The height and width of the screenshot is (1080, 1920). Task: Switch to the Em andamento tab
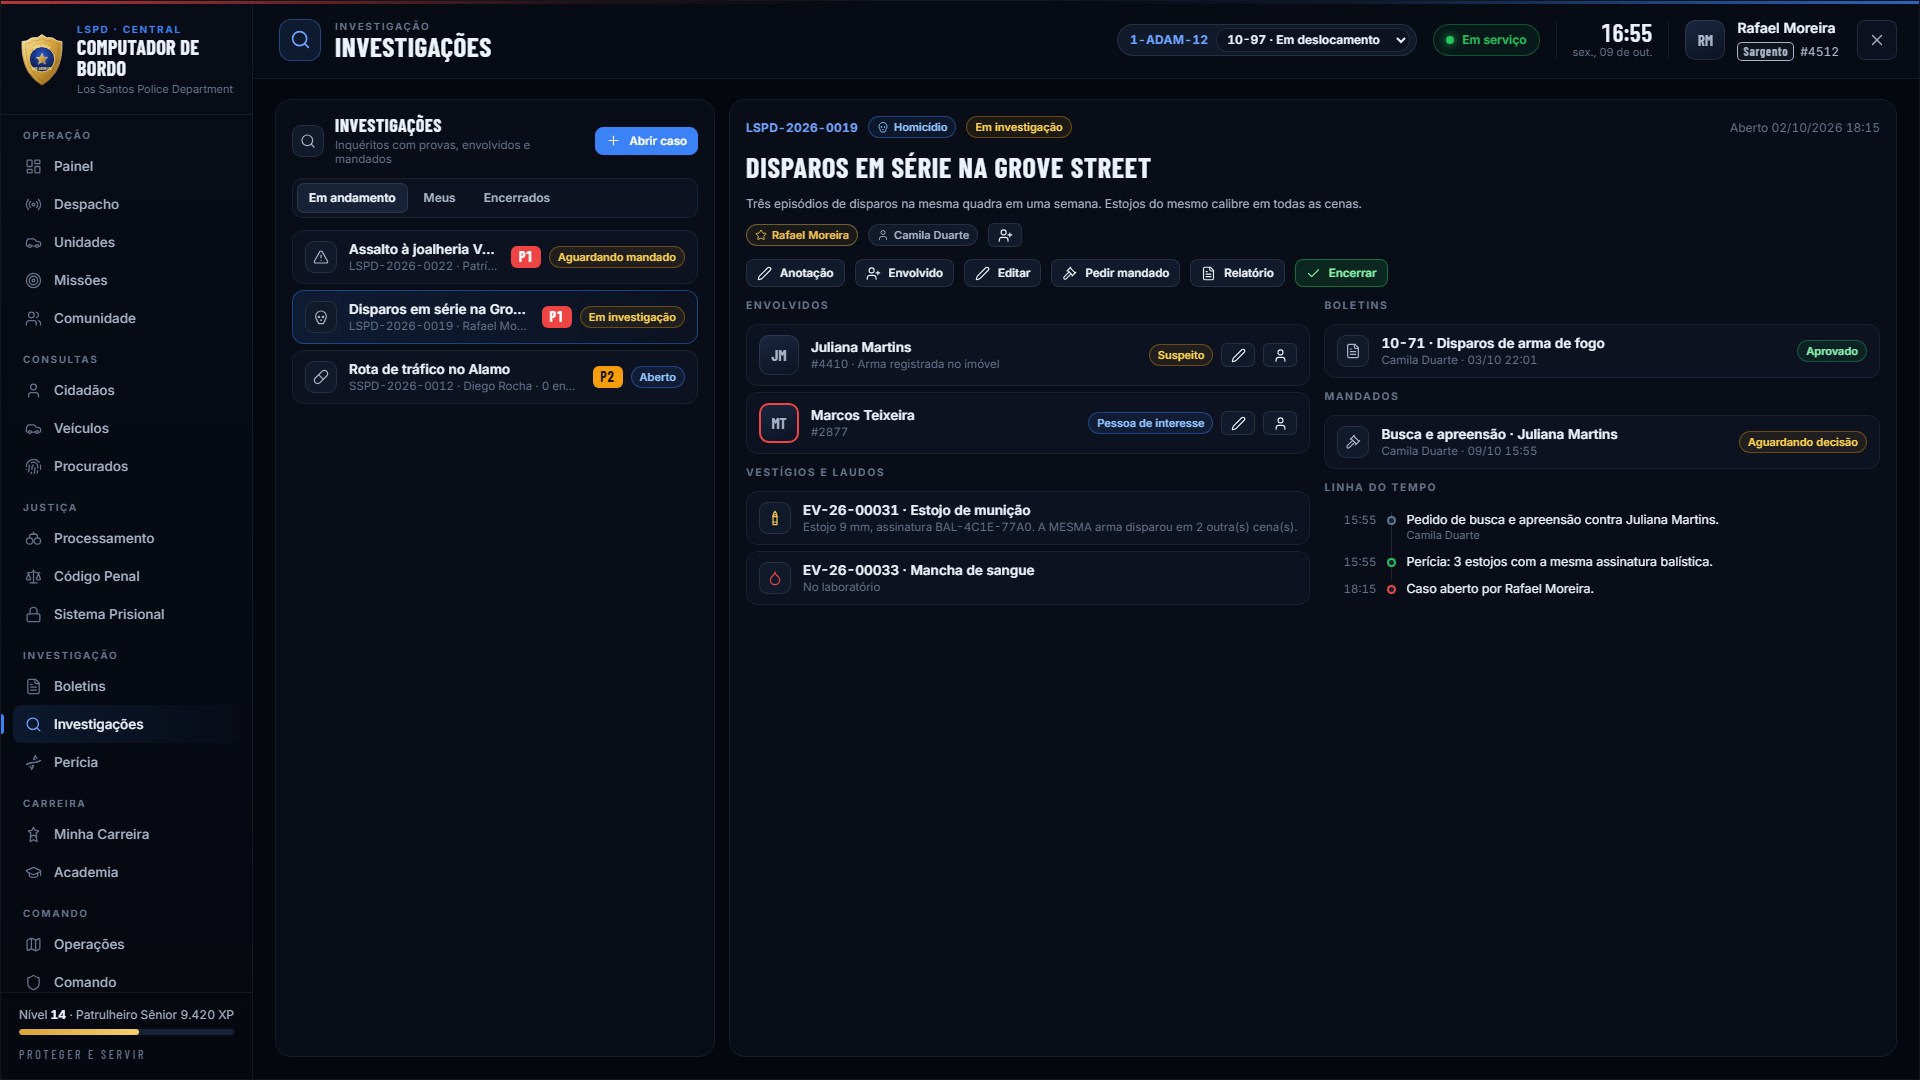(x=352, y=198)
